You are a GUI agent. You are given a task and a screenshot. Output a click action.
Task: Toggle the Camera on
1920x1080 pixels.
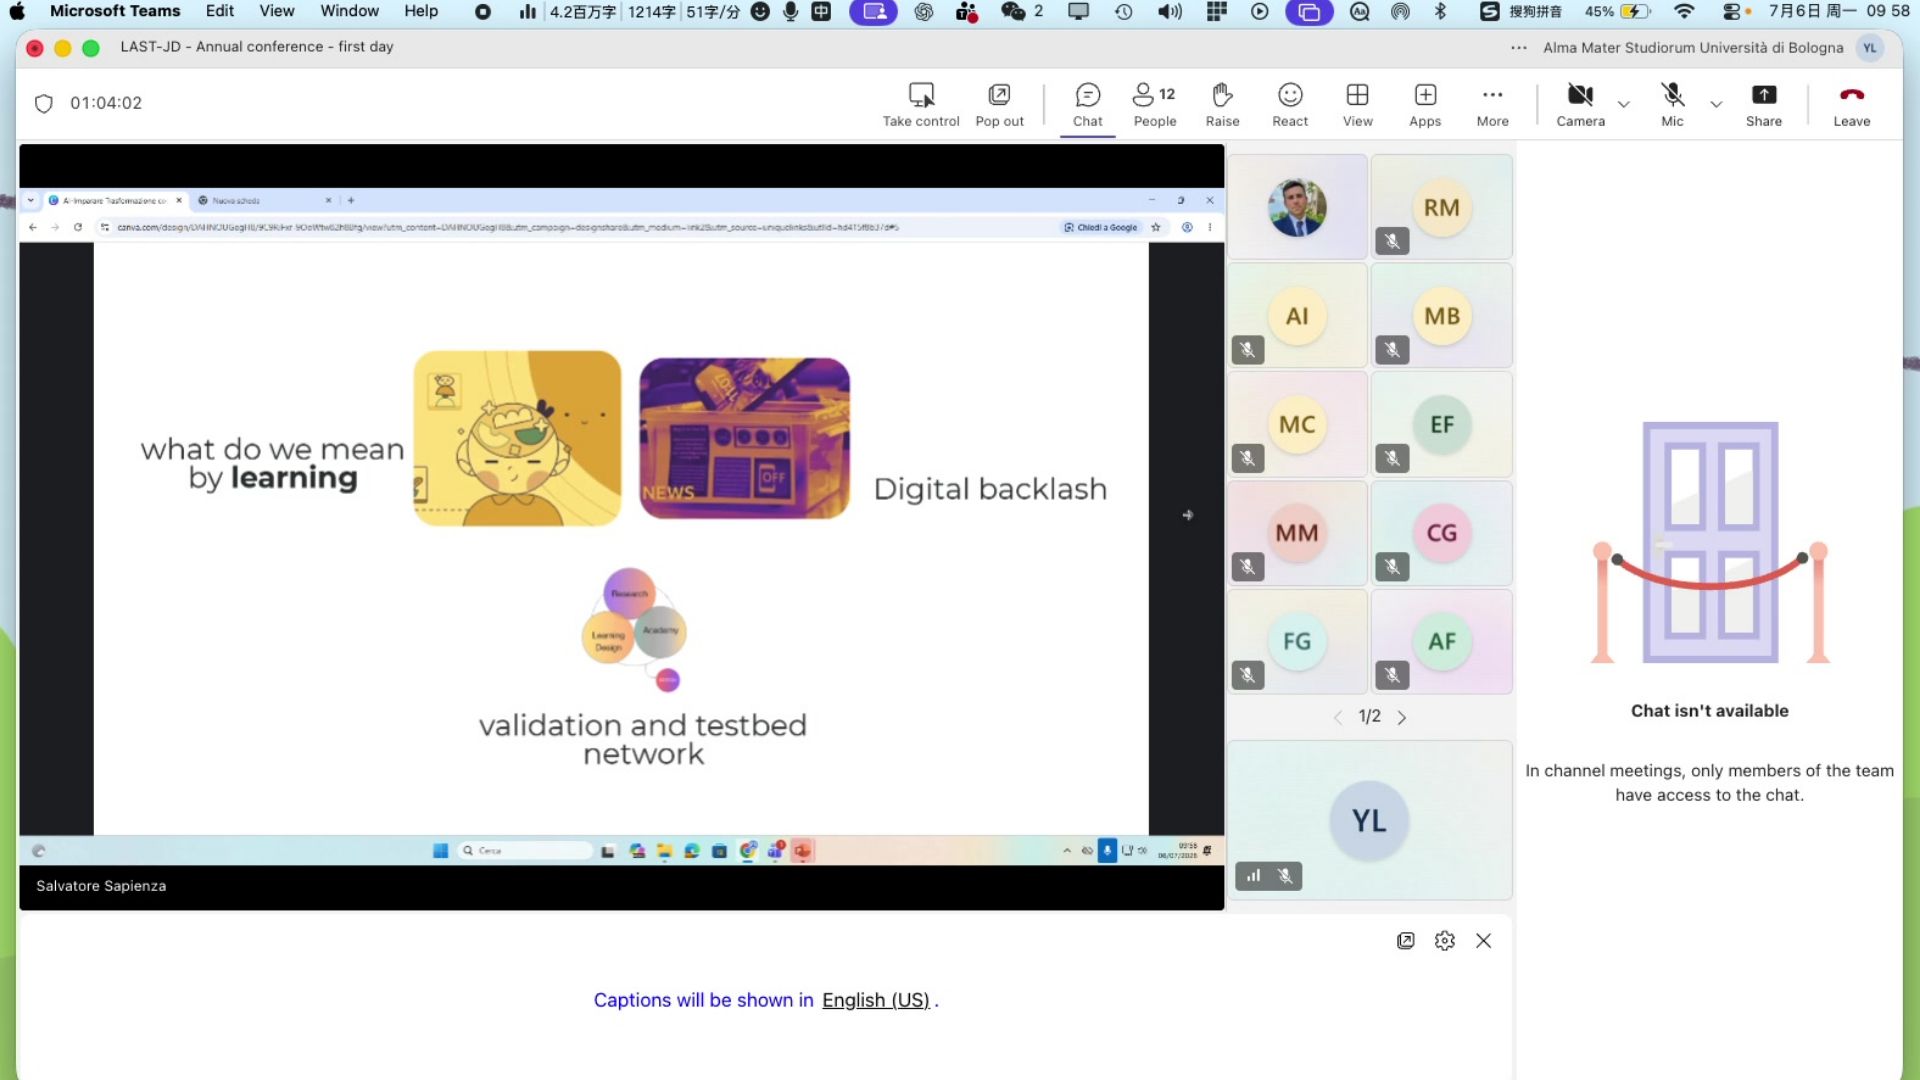click(x=1580, y=105)
